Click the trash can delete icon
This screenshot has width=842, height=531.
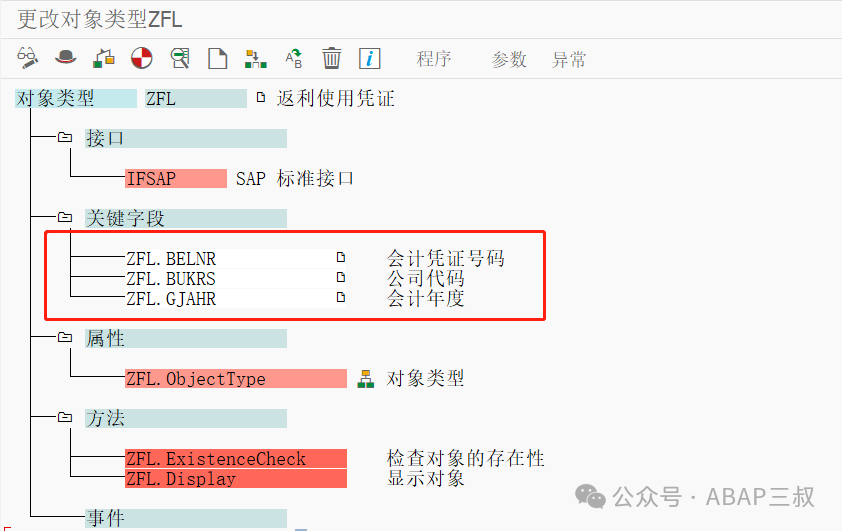click(331, 58)
